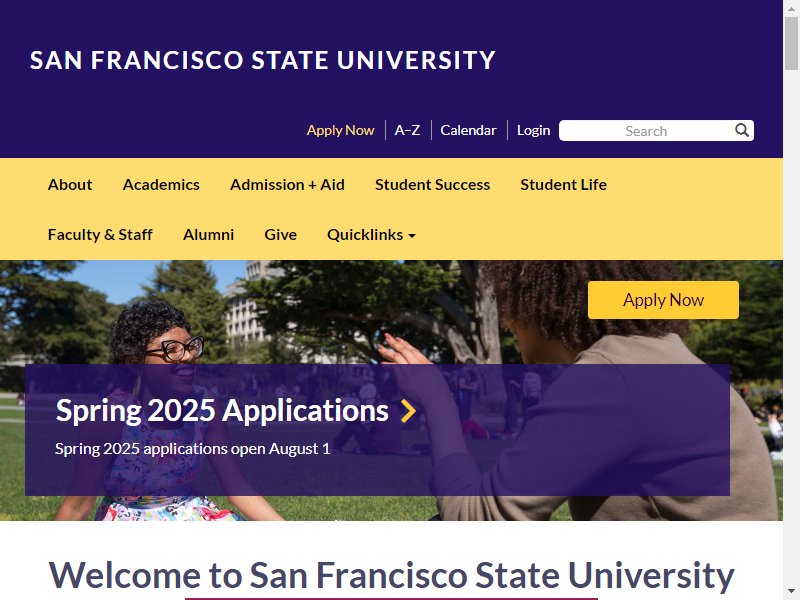Select Student Success in navigation
This screenshot has height=600, width=800.
click(x=432, y=185)
